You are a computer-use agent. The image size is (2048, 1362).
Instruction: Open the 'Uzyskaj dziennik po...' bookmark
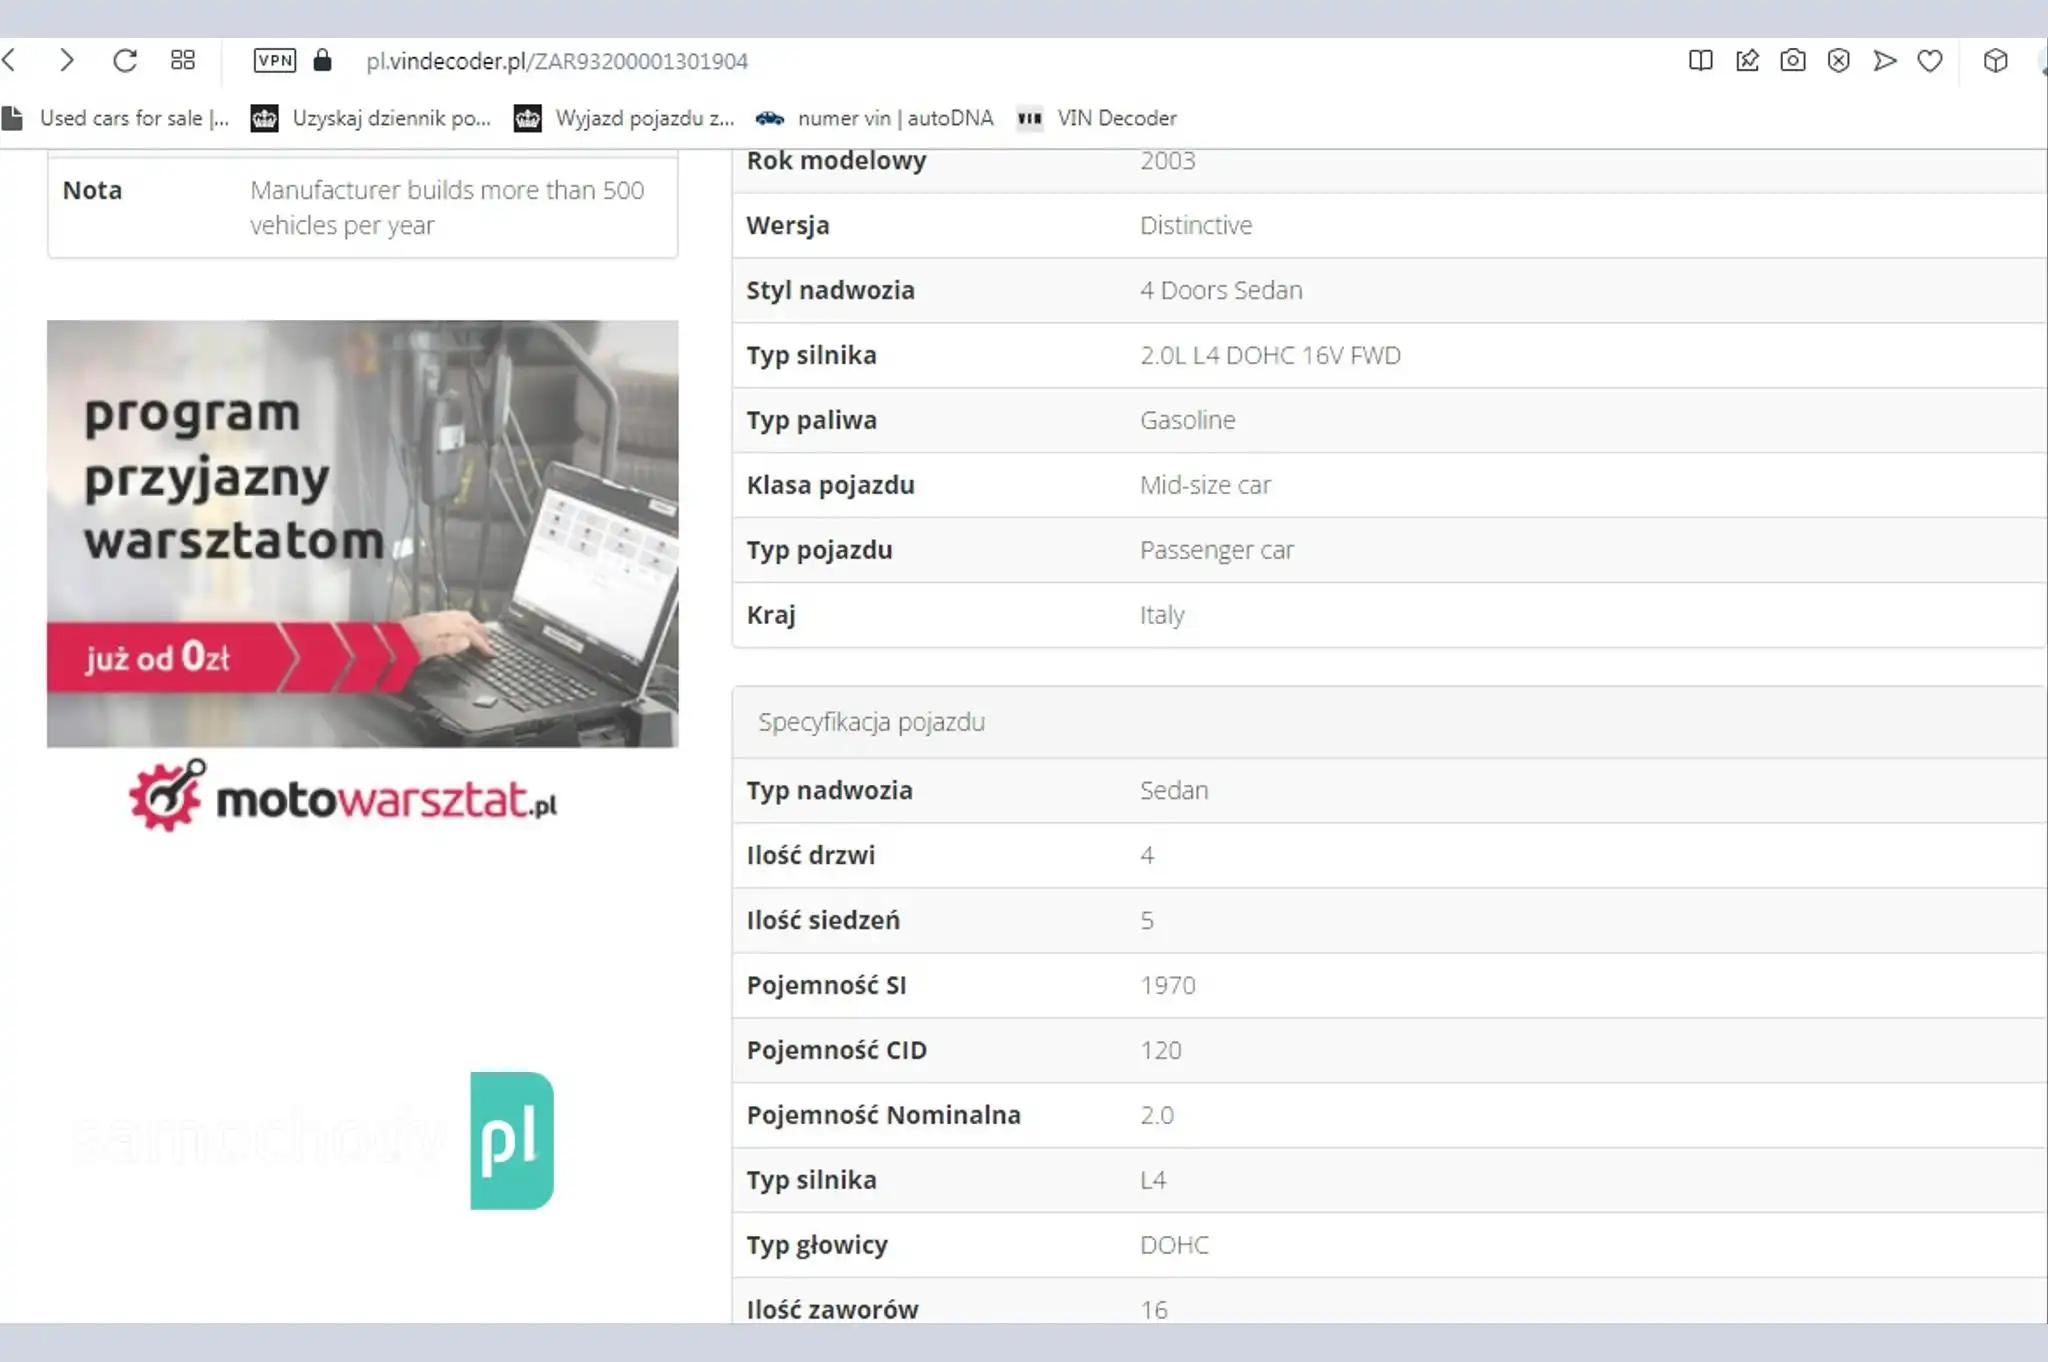point(371,118)
